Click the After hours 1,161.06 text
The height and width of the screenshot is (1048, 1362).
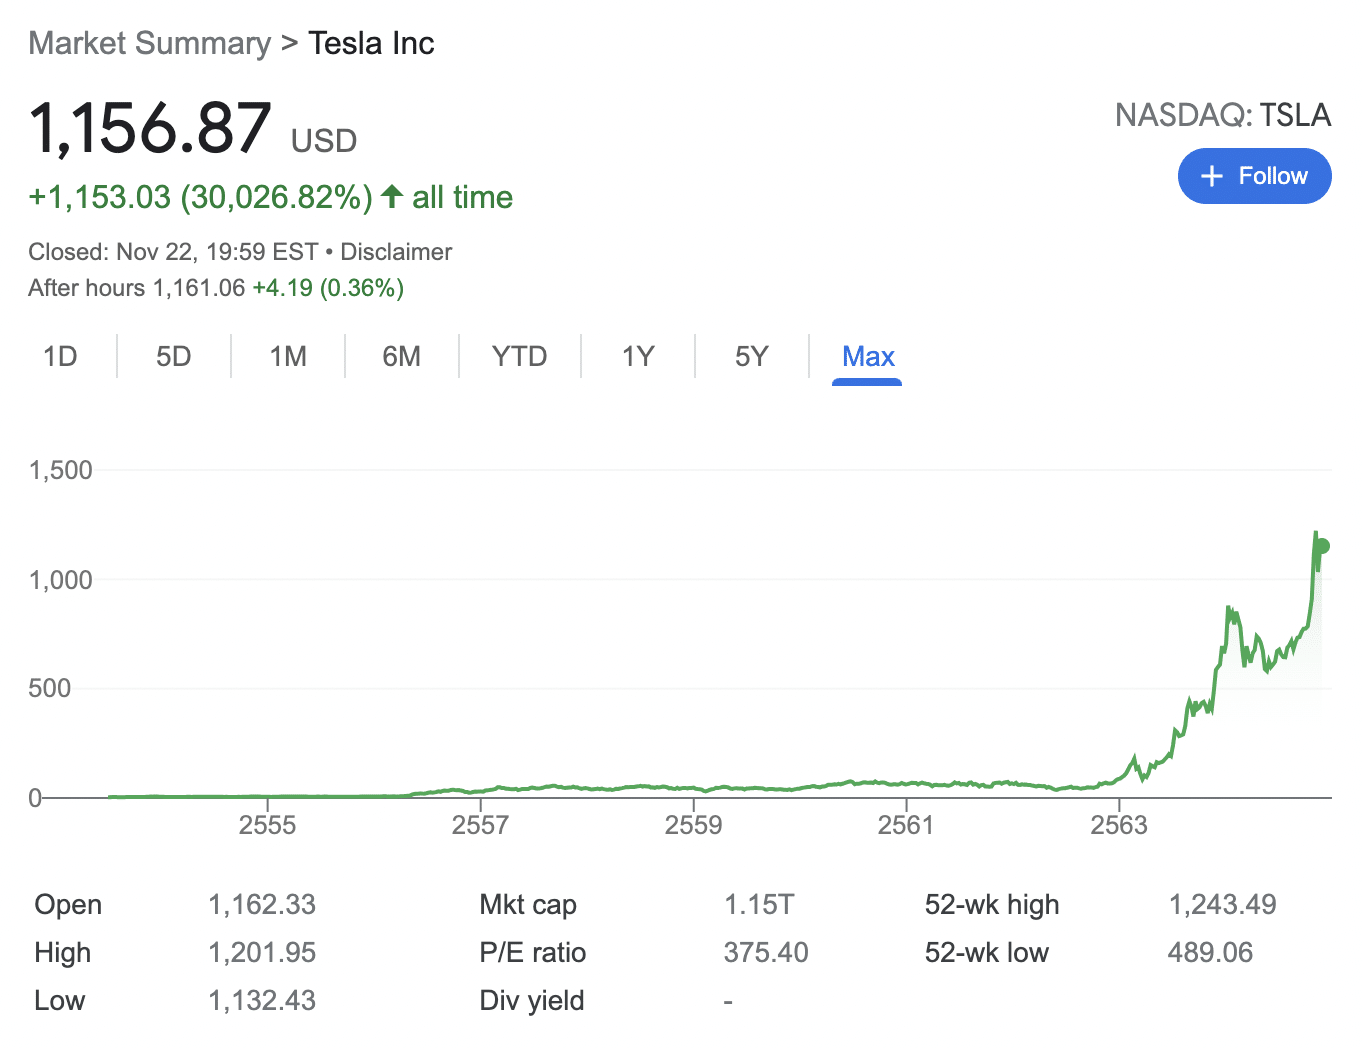(137, 288)
